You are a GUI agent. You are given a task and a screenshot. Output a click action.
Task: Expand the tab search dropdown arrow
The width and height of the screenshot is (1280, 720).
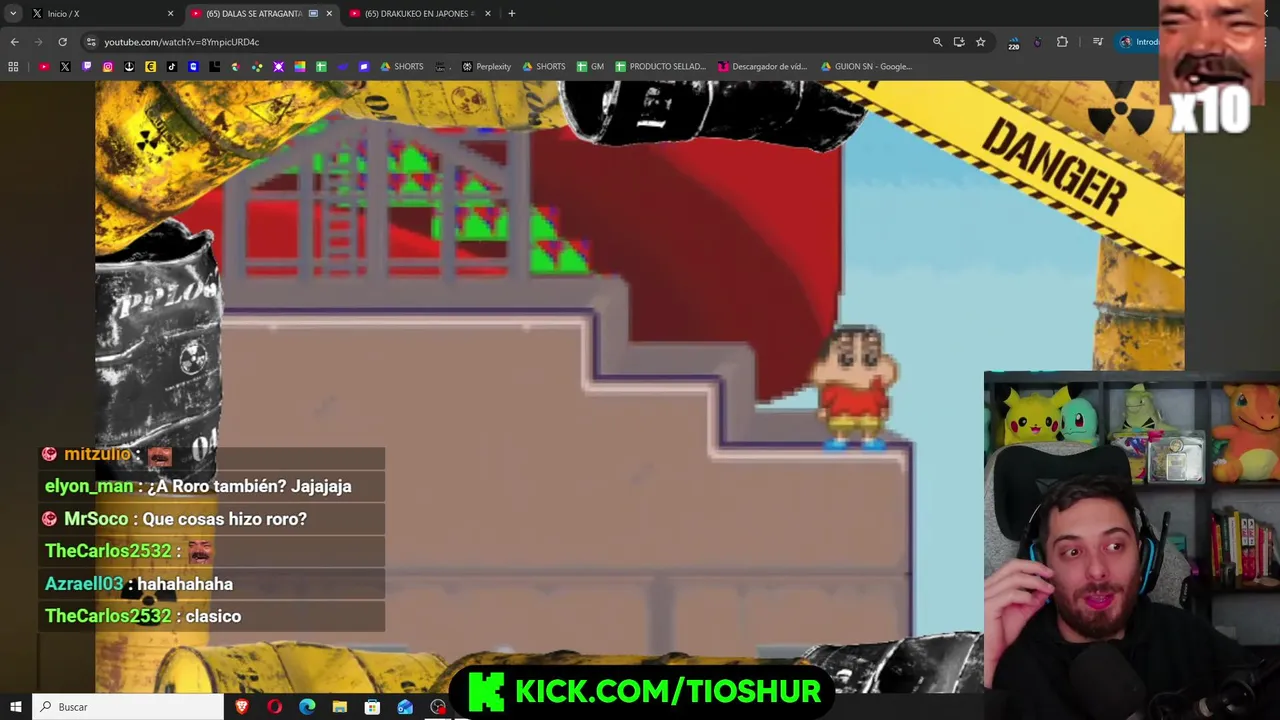(x=13, y=14)
